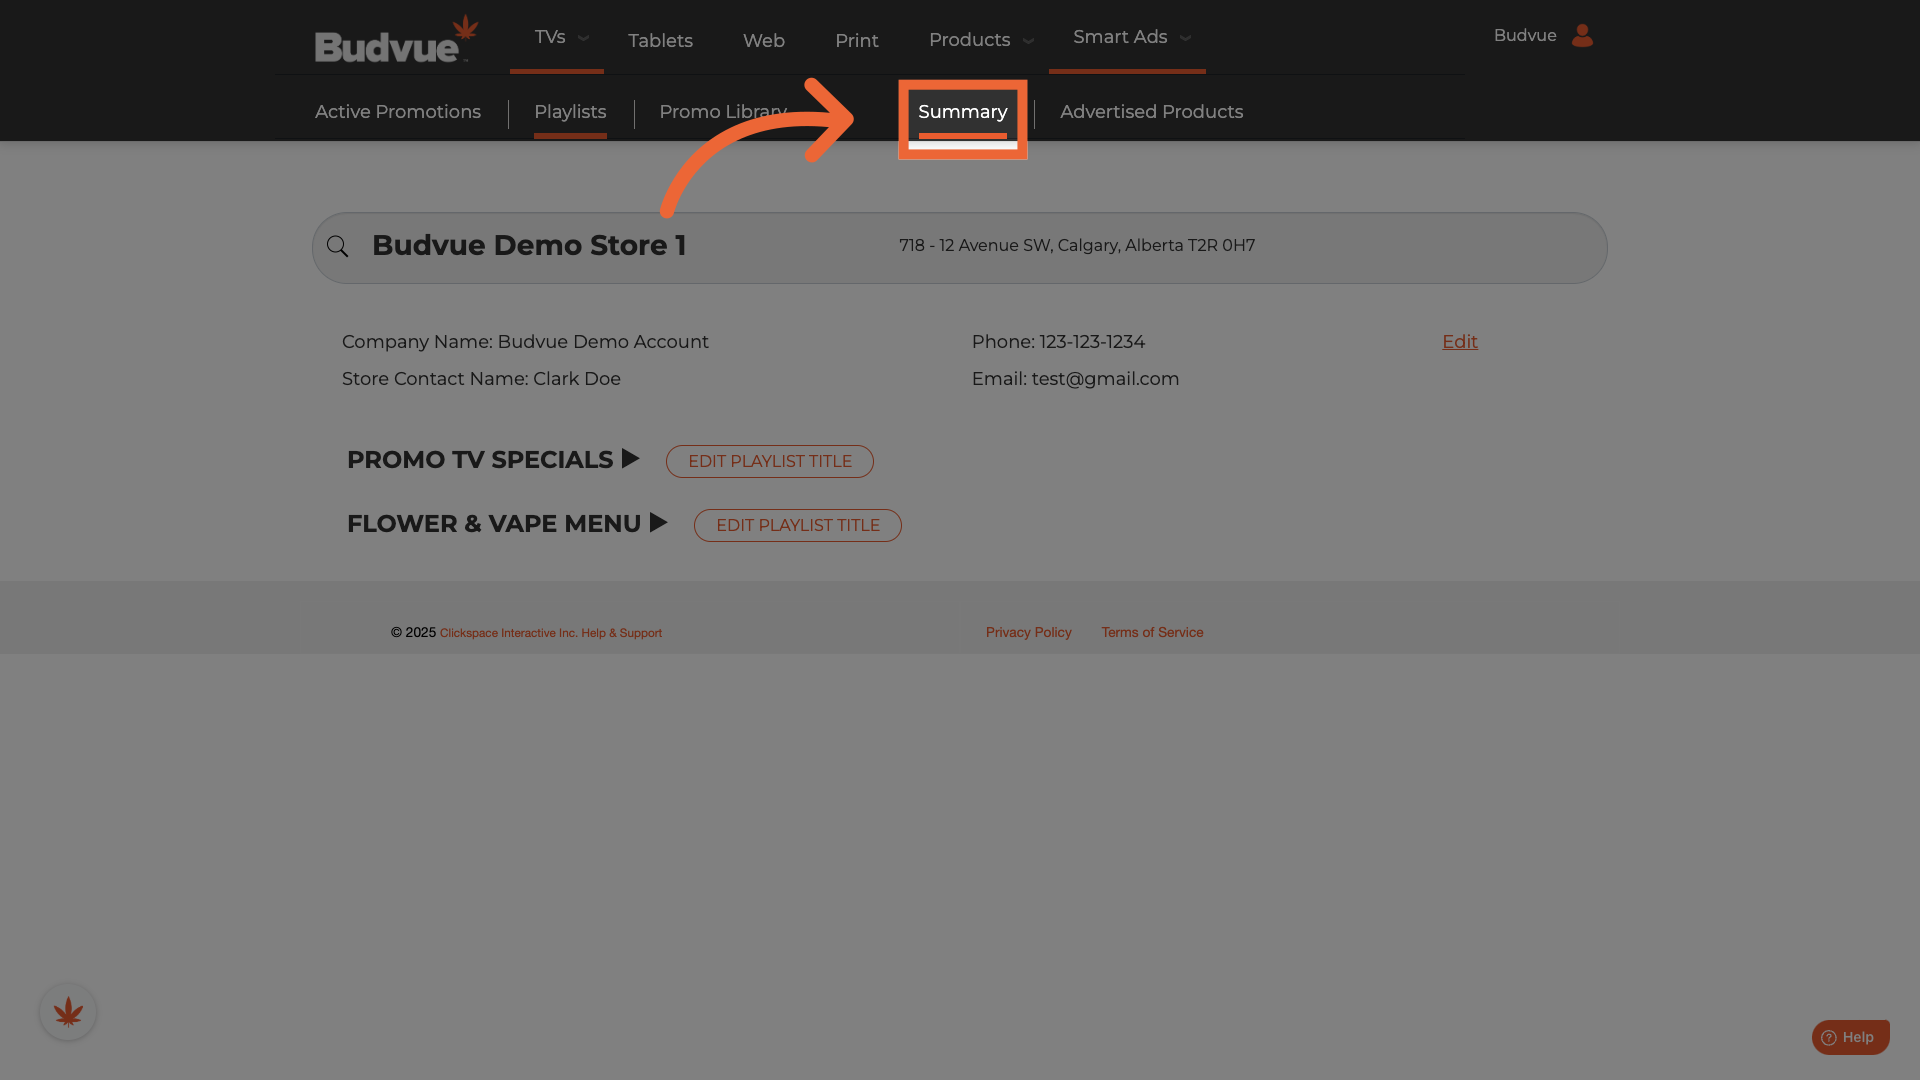Go to the Playlists tab
This screenshot has height=1080, width=1920.
click(570, 113)
